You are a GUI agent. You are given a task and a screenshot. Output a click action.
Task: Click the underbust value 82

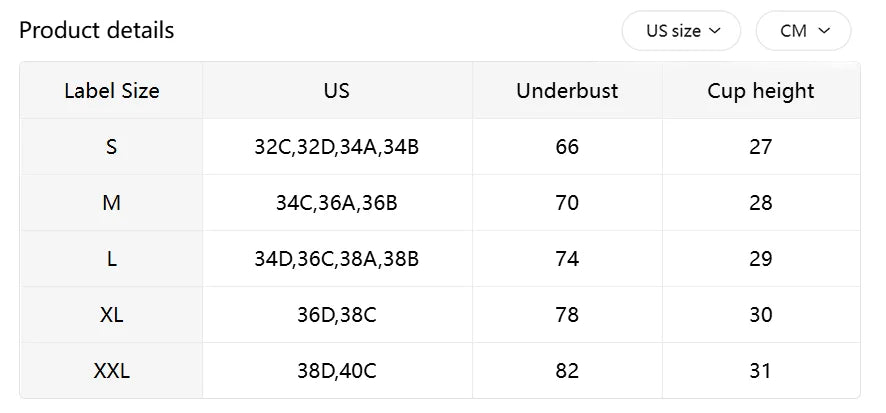567,371
